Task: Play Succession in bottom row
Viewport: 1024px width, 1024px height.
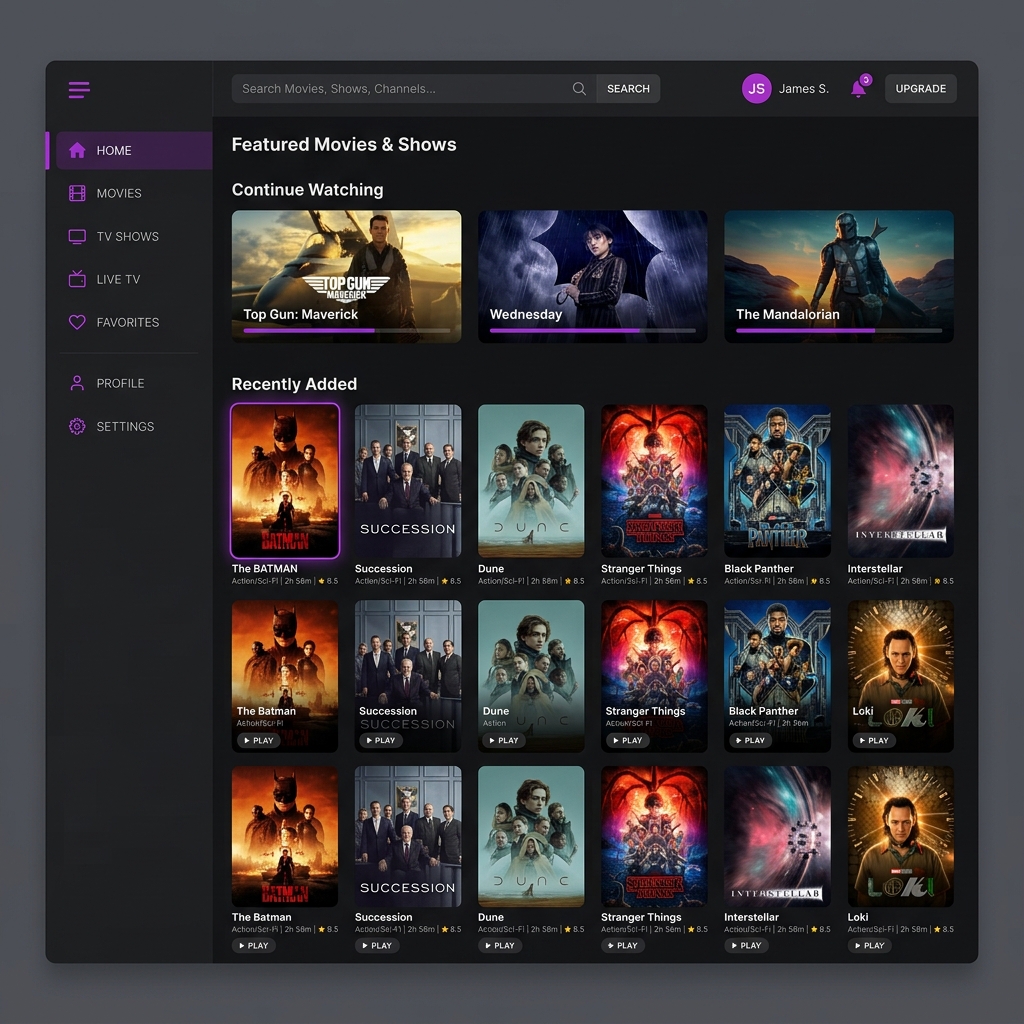Action: point(377,946)
